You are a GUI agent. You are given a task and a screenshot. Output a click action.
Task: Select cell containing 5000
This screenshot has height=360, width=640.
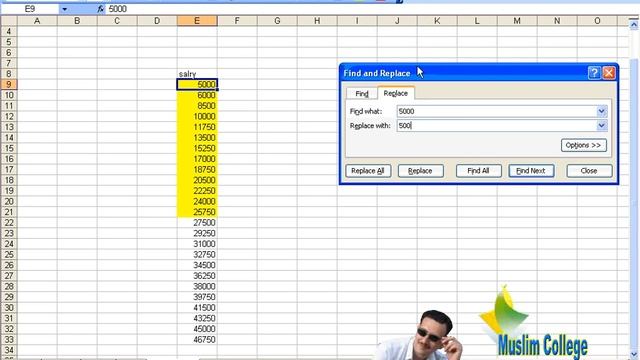(x=197, y=84)
